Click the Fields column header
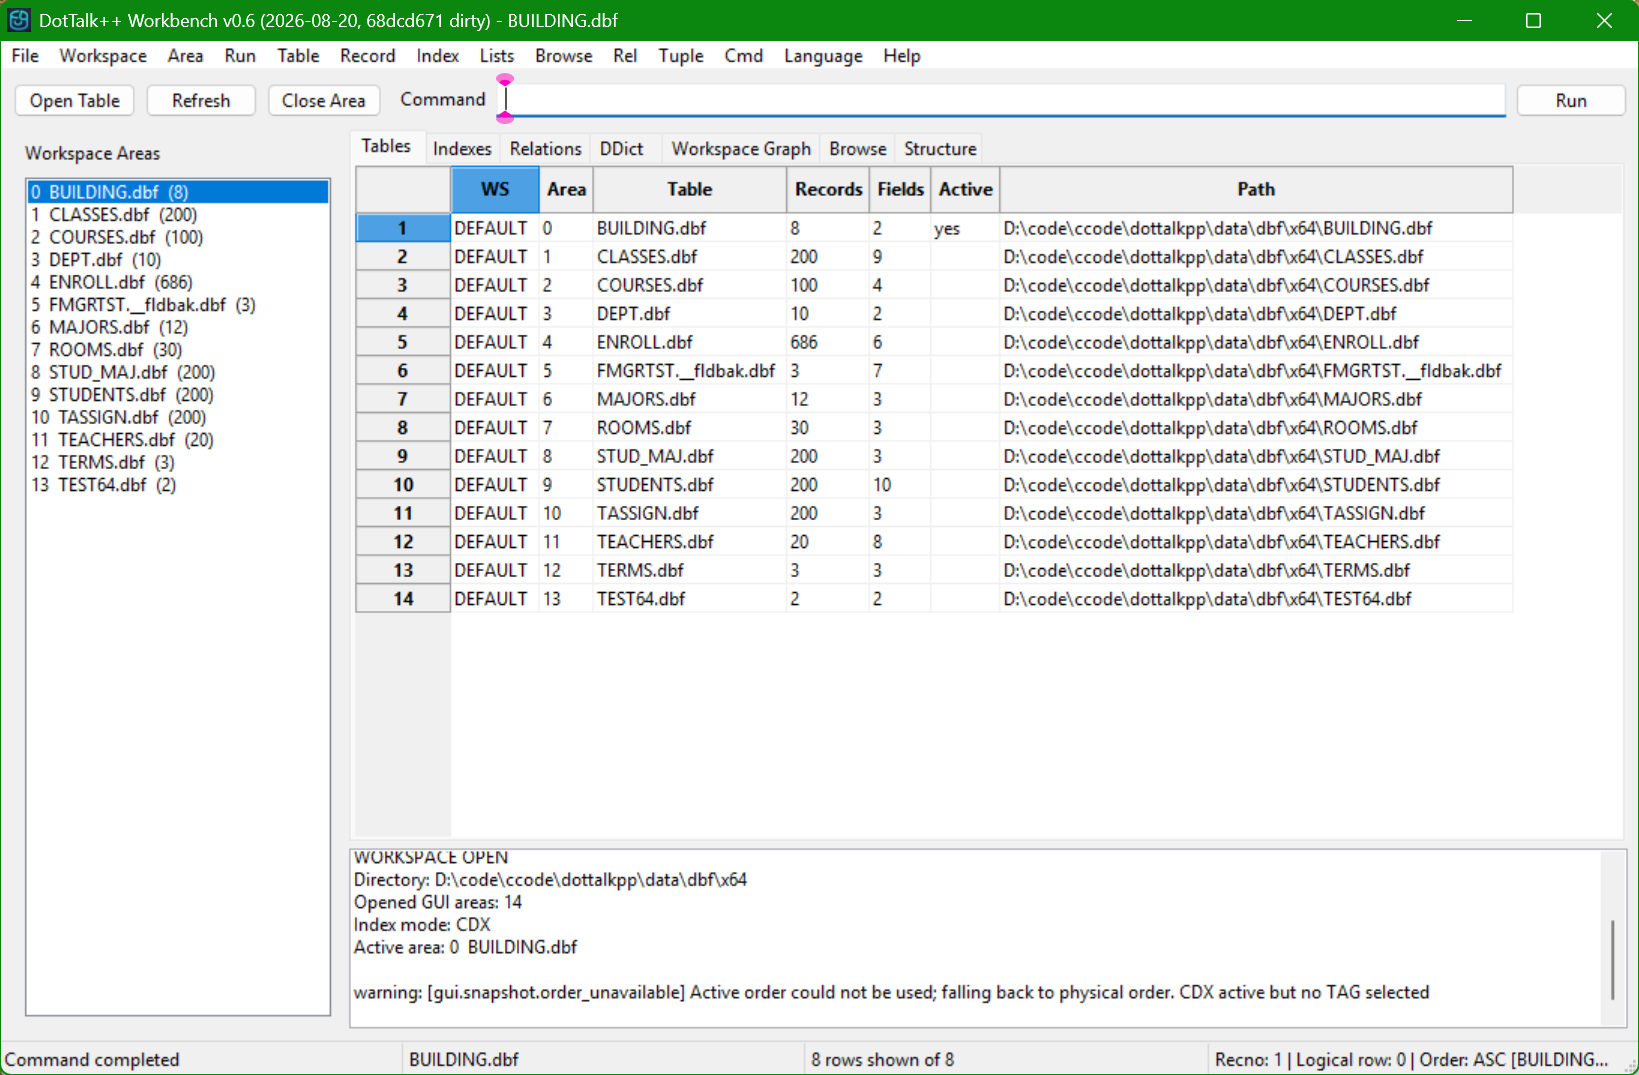The height and width of the screenshot is (1075, 1639). click(900, 189)
